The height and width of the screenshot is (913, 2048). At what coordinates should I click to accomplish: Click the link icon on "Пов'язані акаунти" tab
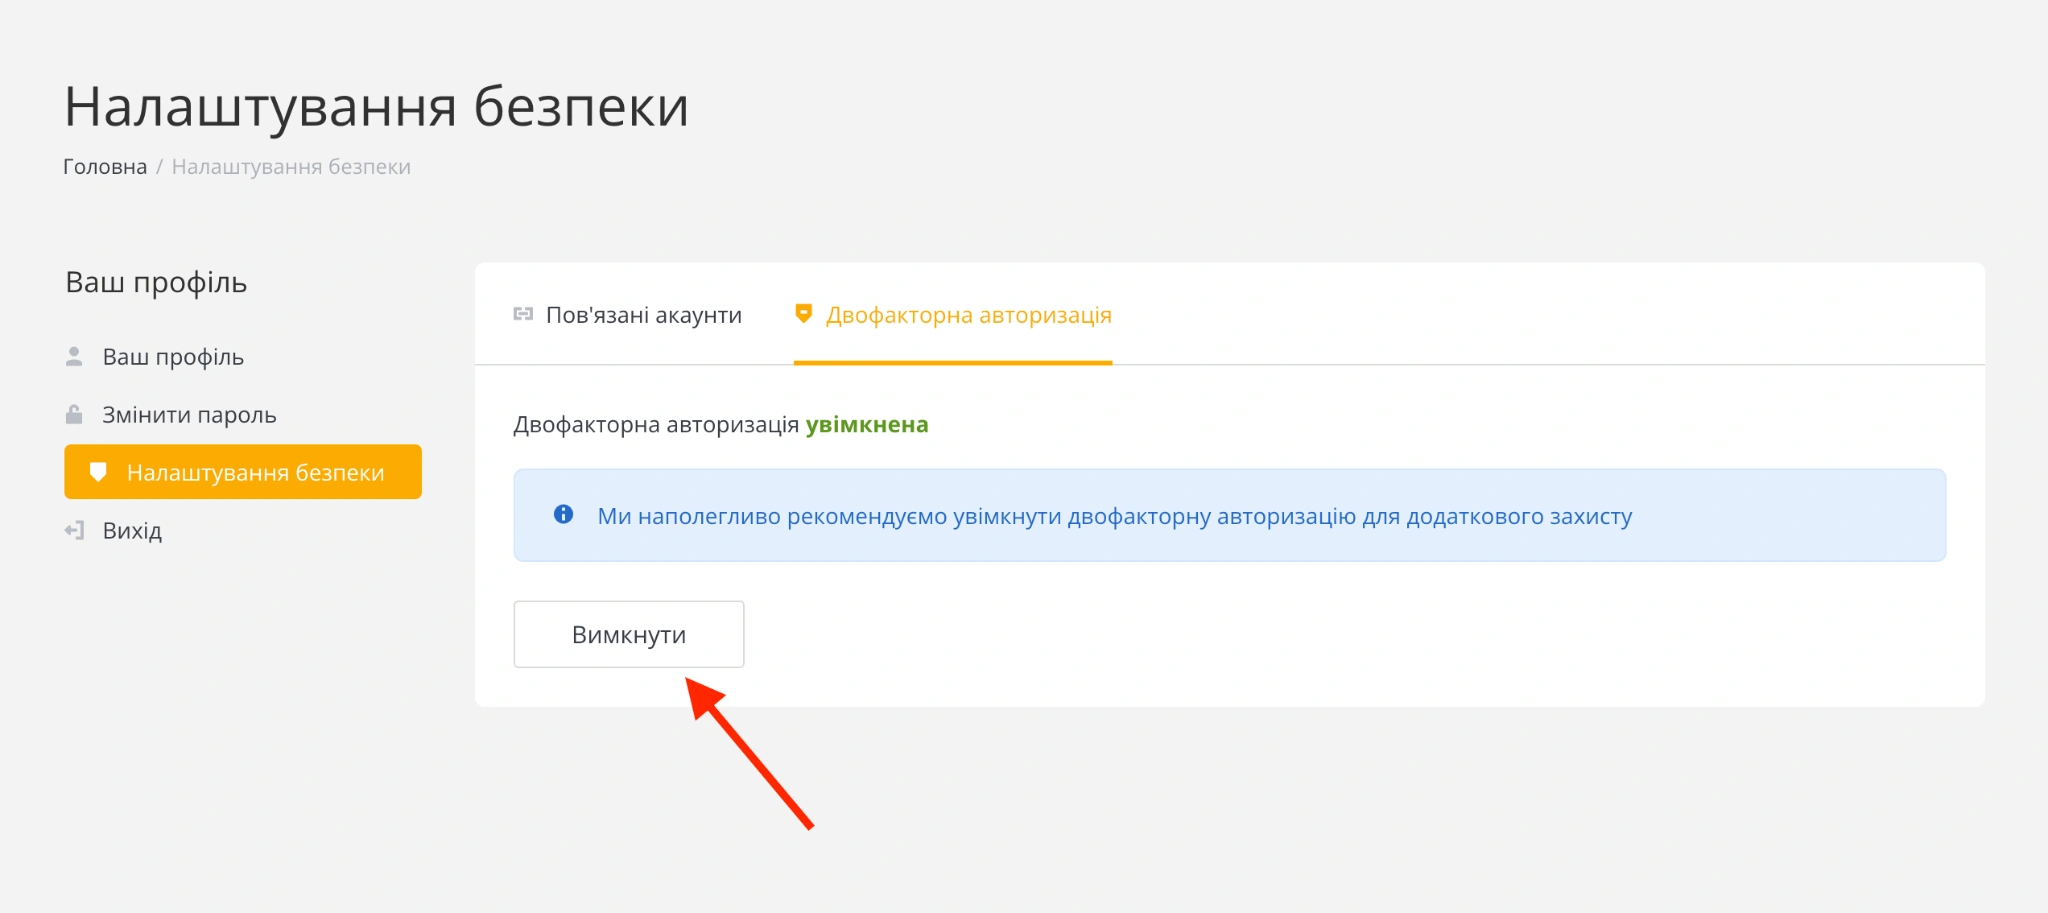coord(523,313)
